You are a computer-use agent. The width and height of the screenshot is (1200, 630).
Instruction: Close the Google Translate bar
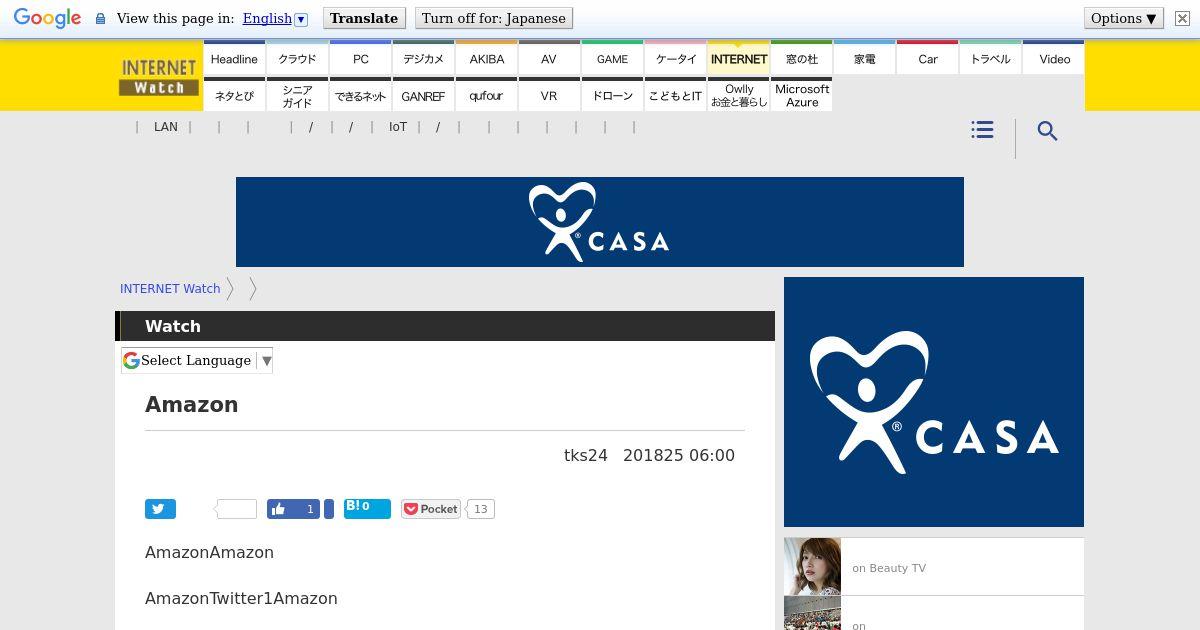tap(1182, 18)
